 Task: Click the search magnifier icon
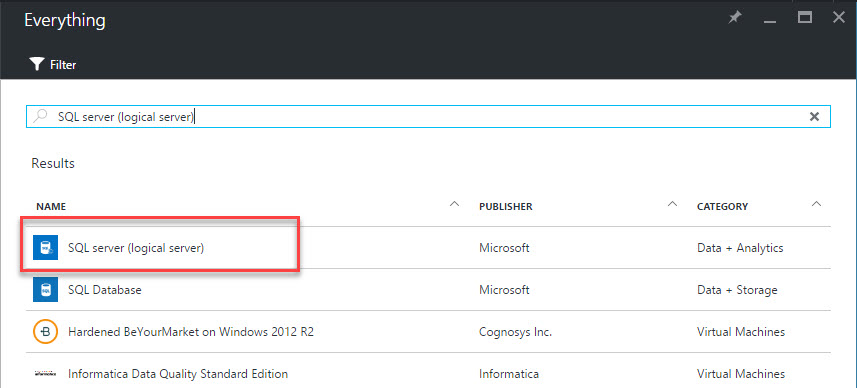40,116
